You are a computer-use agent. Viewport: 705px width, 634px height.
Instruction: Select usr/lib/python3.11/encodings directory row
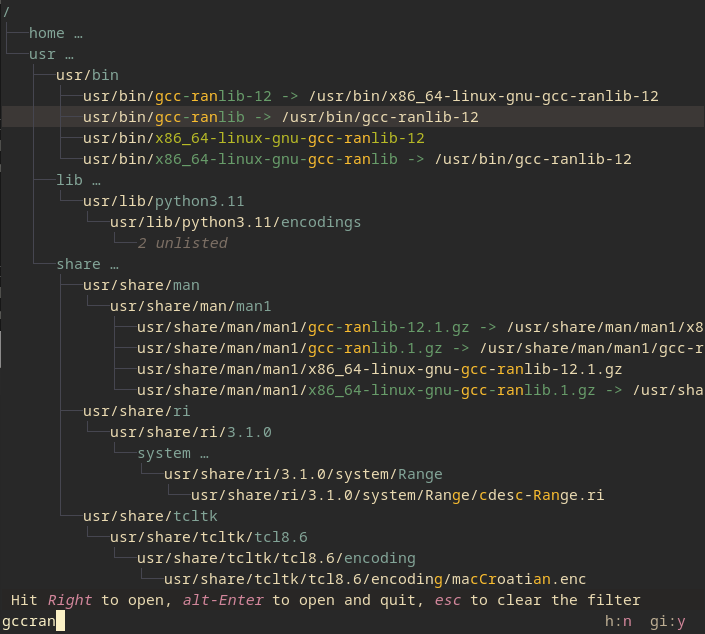coord(236,222)
